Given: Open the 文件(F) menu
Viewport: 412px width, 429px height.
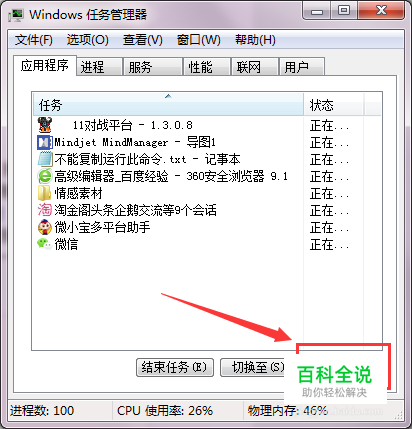Looking at the screenshot, I should (33, 40).
